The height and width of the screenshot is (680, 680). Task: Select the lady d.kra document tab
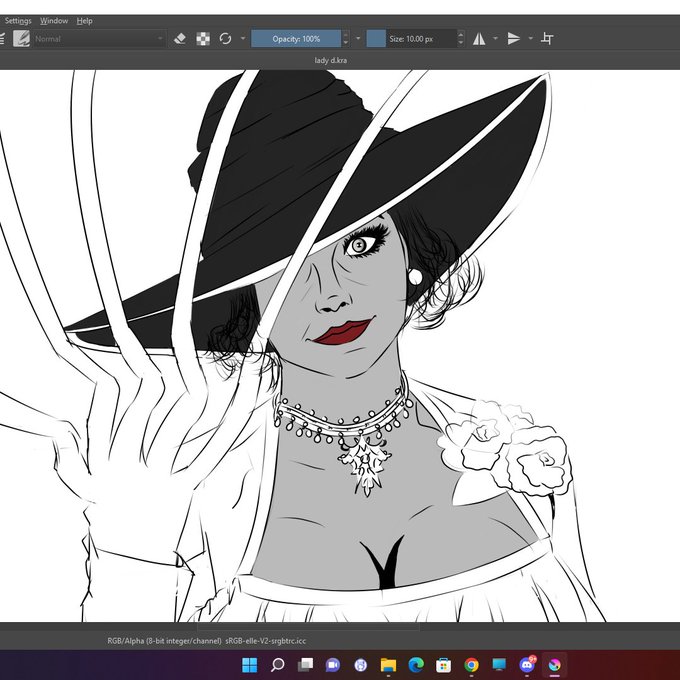coord(330,60)
